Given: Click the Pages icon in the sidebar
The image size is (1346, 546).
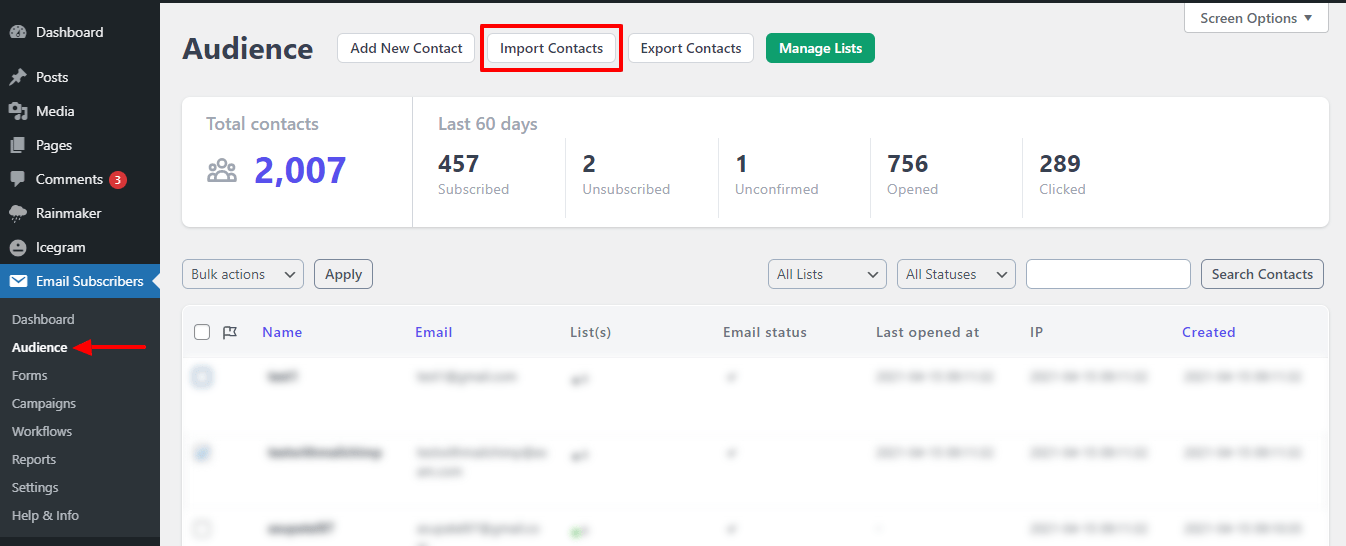Looking at the screenshot, I should pyautogui.click(x=18, y=145).
